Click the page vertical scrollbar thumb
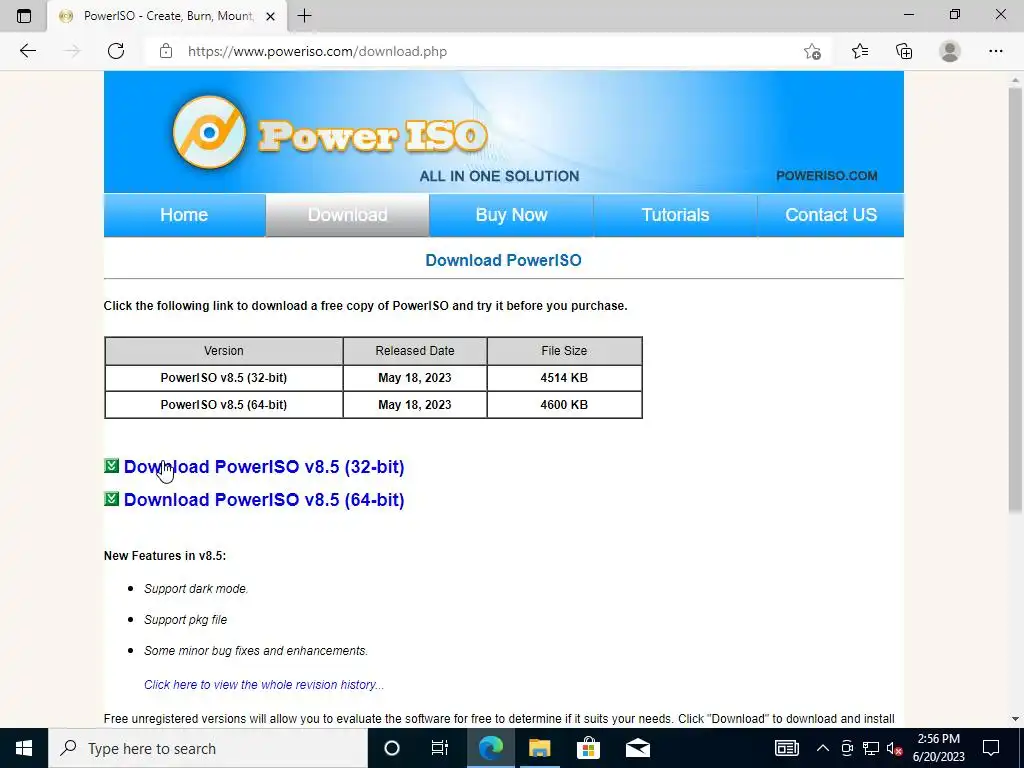 point(1015,300)
